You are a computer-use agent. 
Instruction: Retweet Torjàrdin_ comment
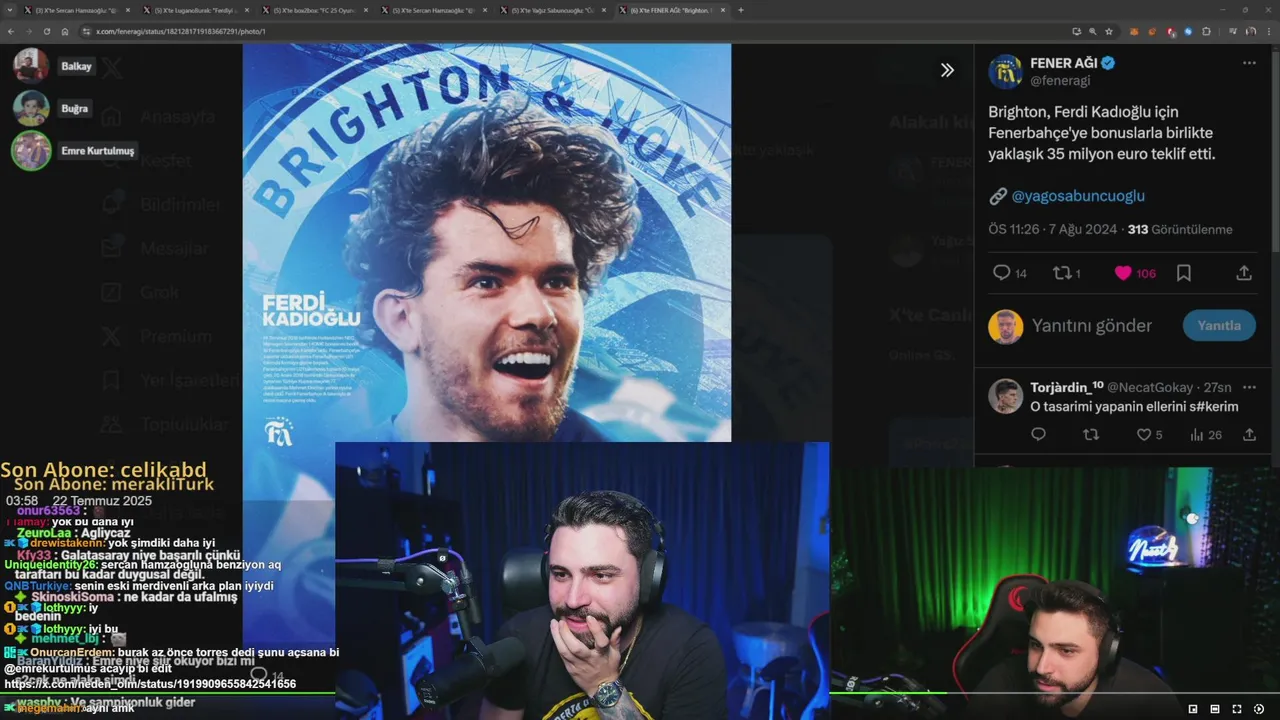tap(1091, 435)
